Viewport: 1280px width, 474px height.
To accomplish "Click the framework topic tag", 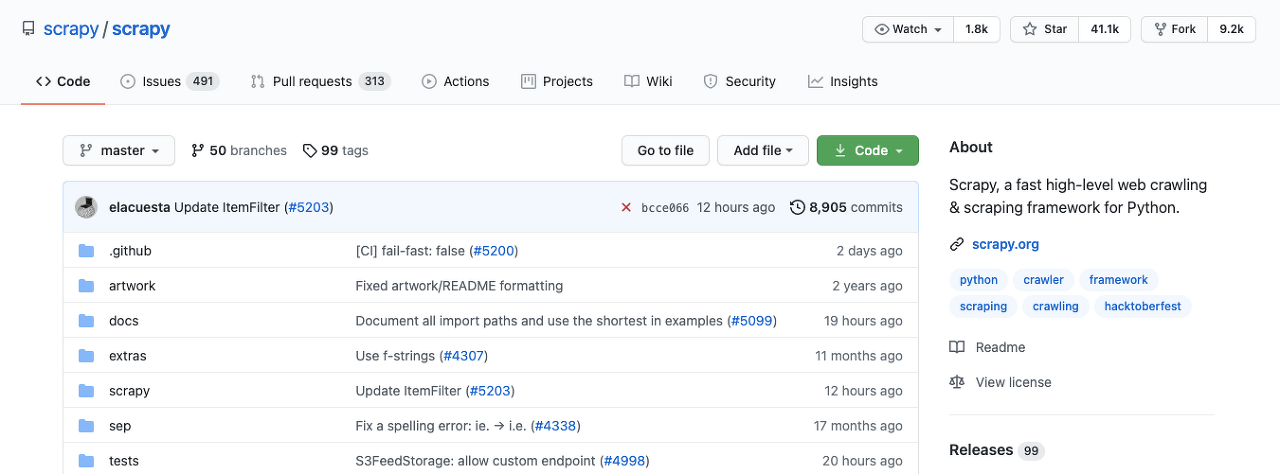I will click(1119, 280).
